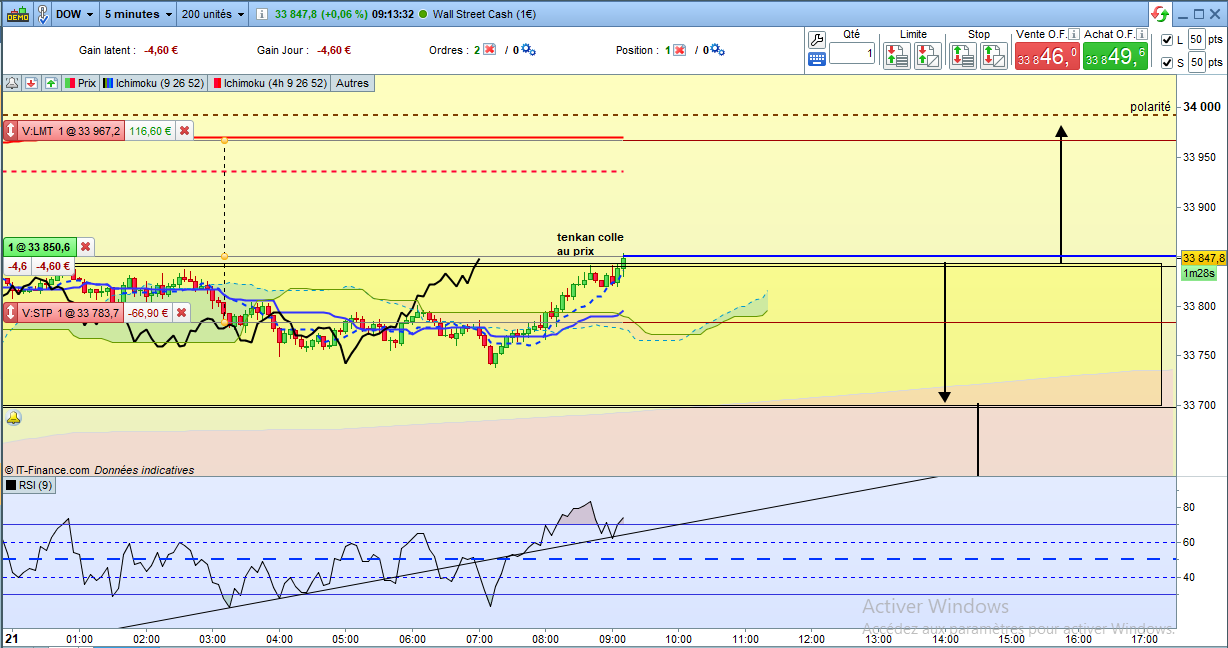1228x648 pixels.
Task: Click the Qté quantity input field
Action: click(x=852, y=53)
